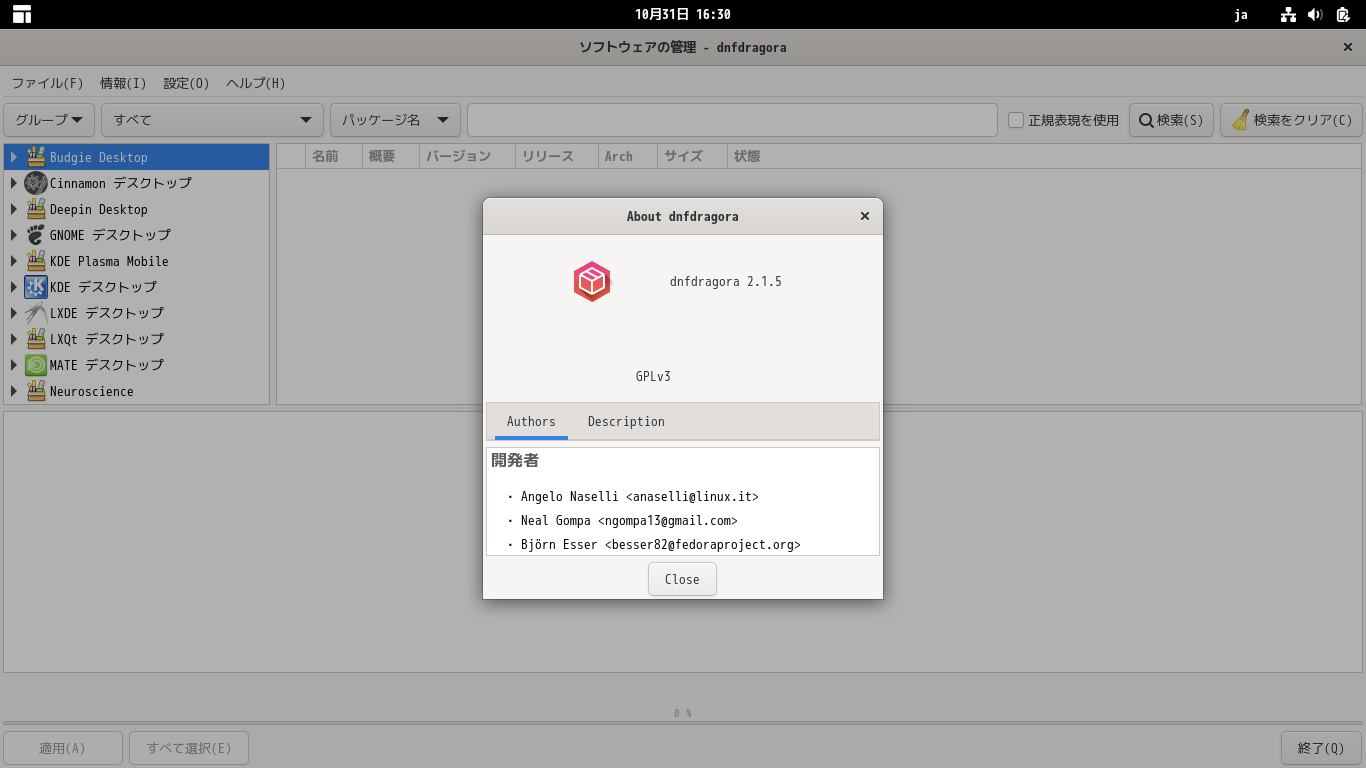Click the Arch column header
This screenshot has width=1366, height=768.
coord(627,156)
